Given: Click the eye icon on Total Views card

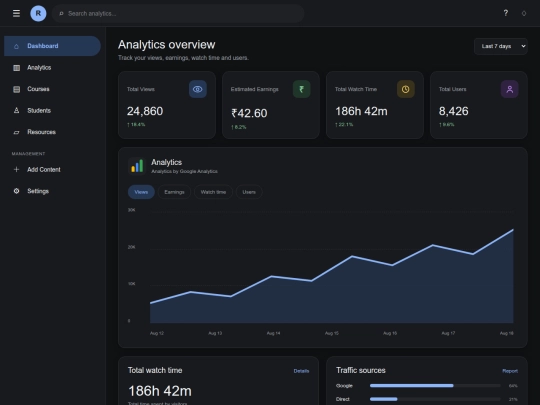Looking at the screenshot, I should click(x=198, y=89).
